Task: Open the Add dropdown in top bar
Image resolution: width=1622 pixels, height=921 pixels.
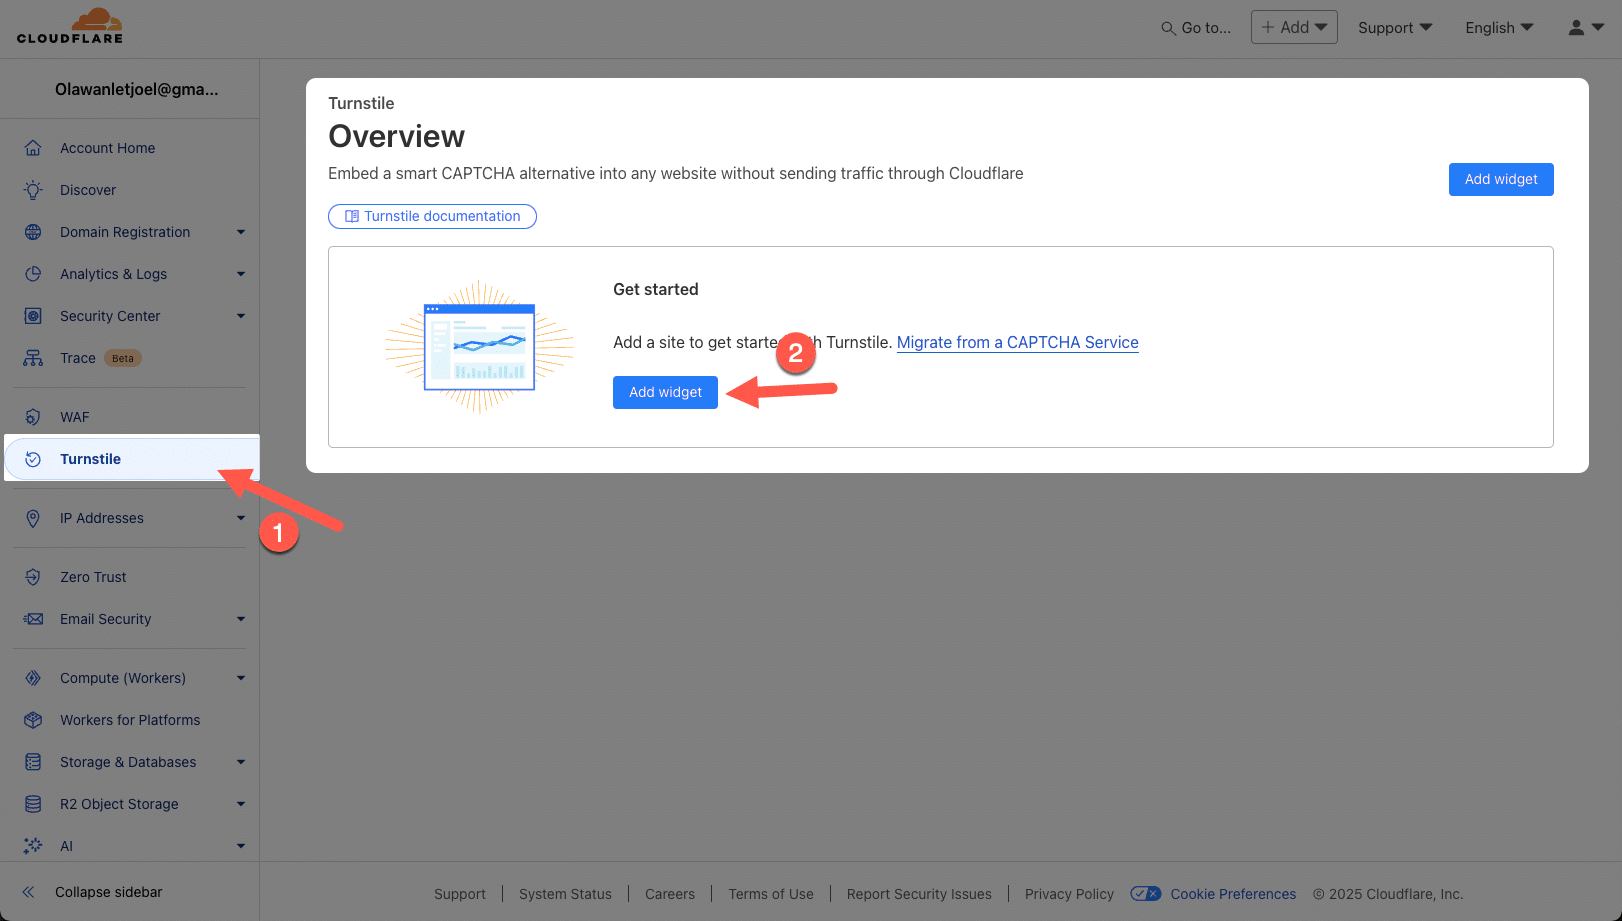Action: coord(1293,27)
